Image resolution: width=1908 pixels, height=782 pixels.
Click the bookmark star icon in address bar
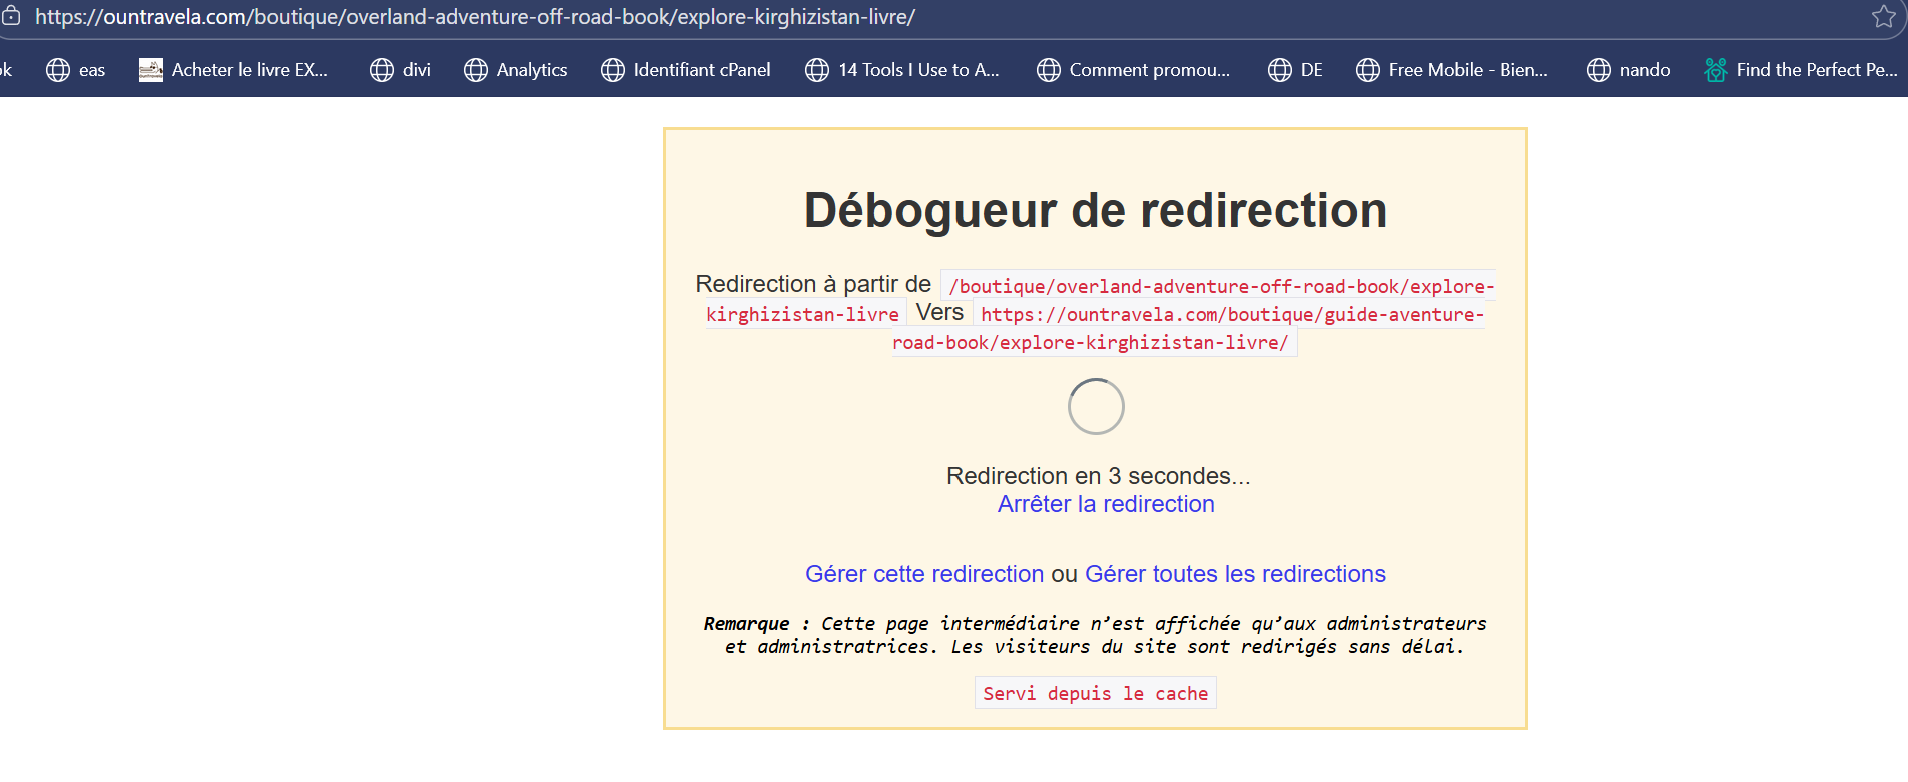[x=1884, y=17]
